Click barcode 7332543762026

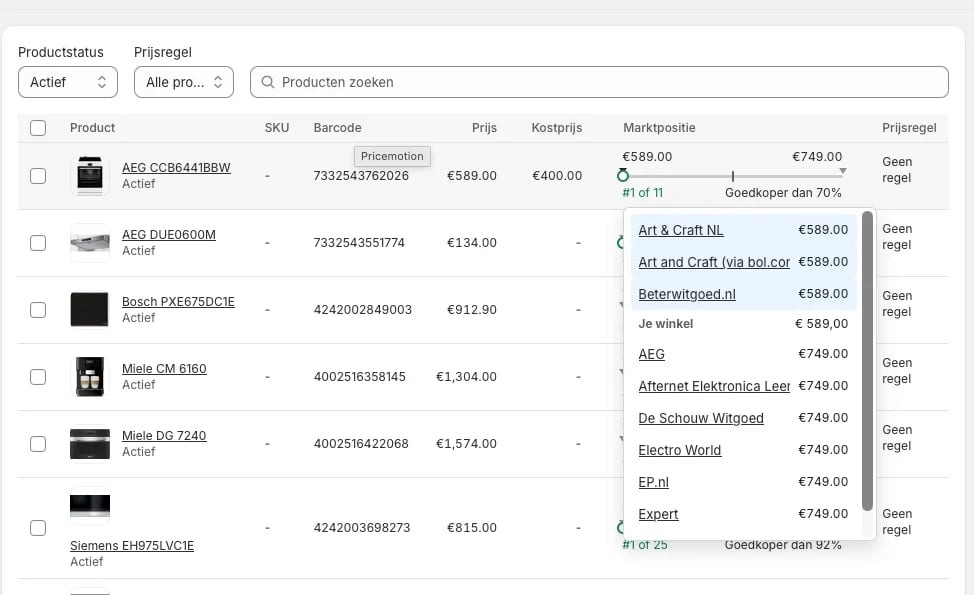[x=361, y=176]
